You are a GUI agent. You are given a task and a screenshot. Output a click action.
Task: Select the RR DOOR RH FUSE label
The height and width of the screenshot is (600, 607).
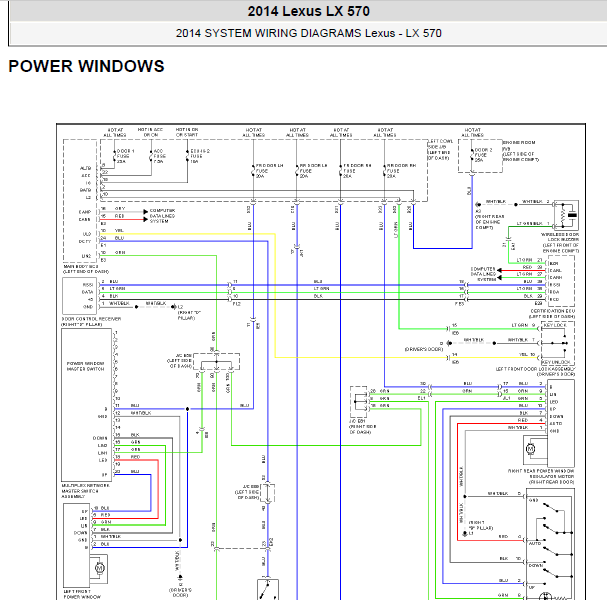pyautogui.click(x=401, y=171)
